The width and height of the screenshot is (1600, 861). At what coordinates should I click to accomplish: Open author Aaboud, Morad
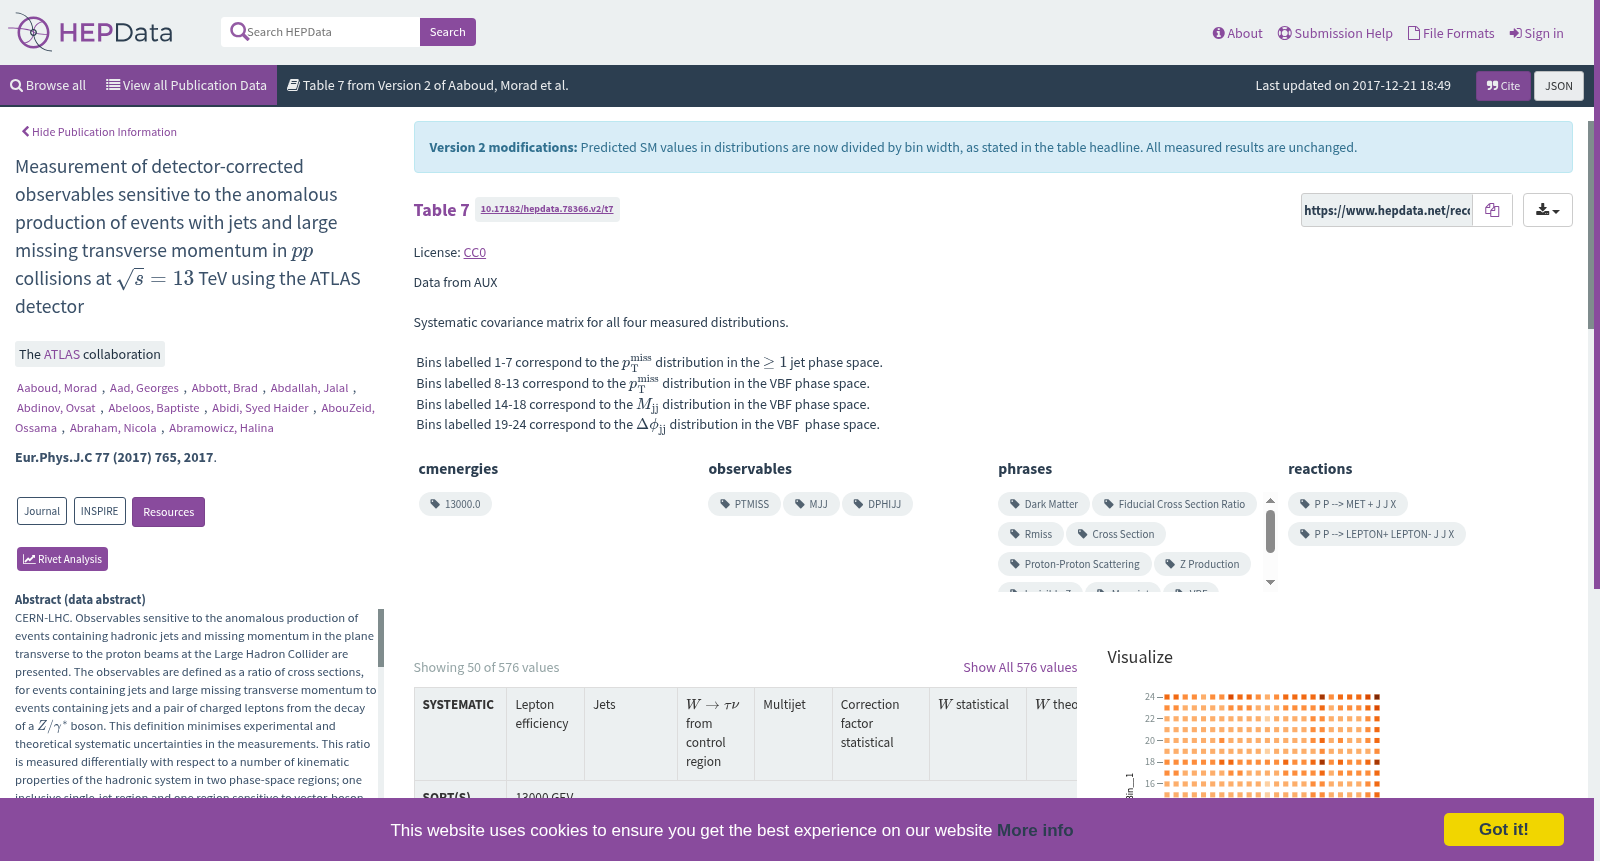pos(57,388)
